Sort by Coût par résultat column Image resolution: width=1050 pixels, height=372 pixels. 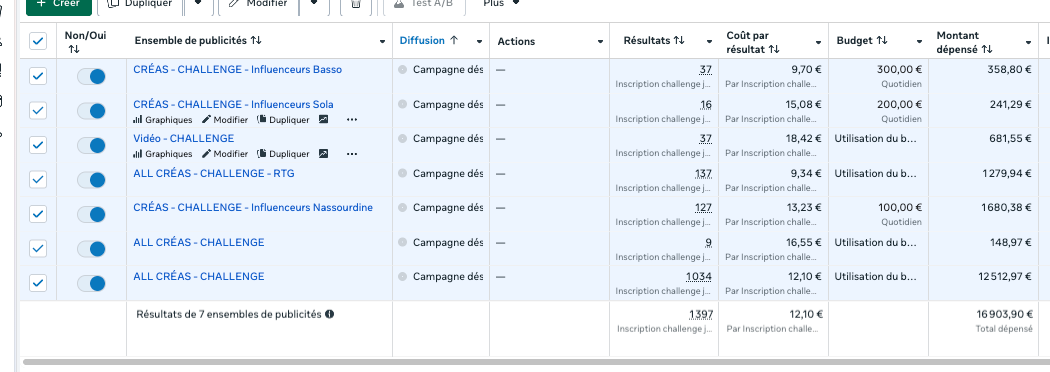click(x=774, y=50)
